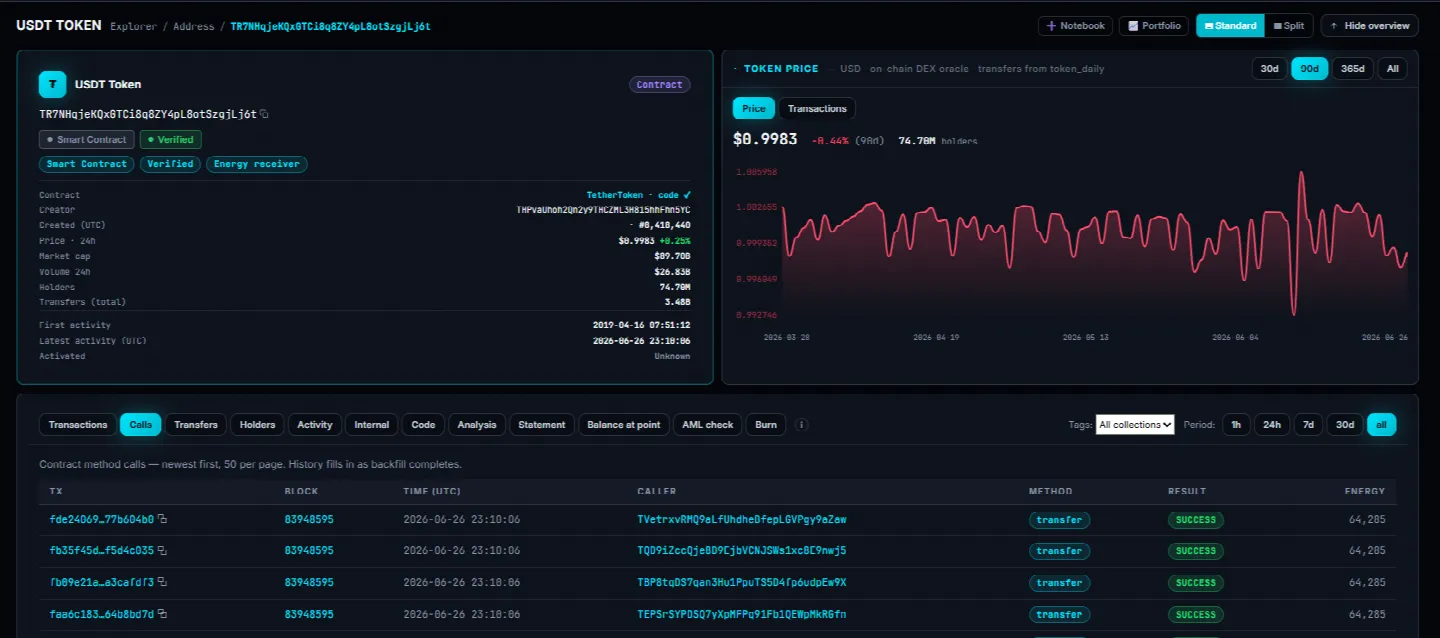Click the info icon beside the Burn tab

pyautogui.click(x=801, y=425)
